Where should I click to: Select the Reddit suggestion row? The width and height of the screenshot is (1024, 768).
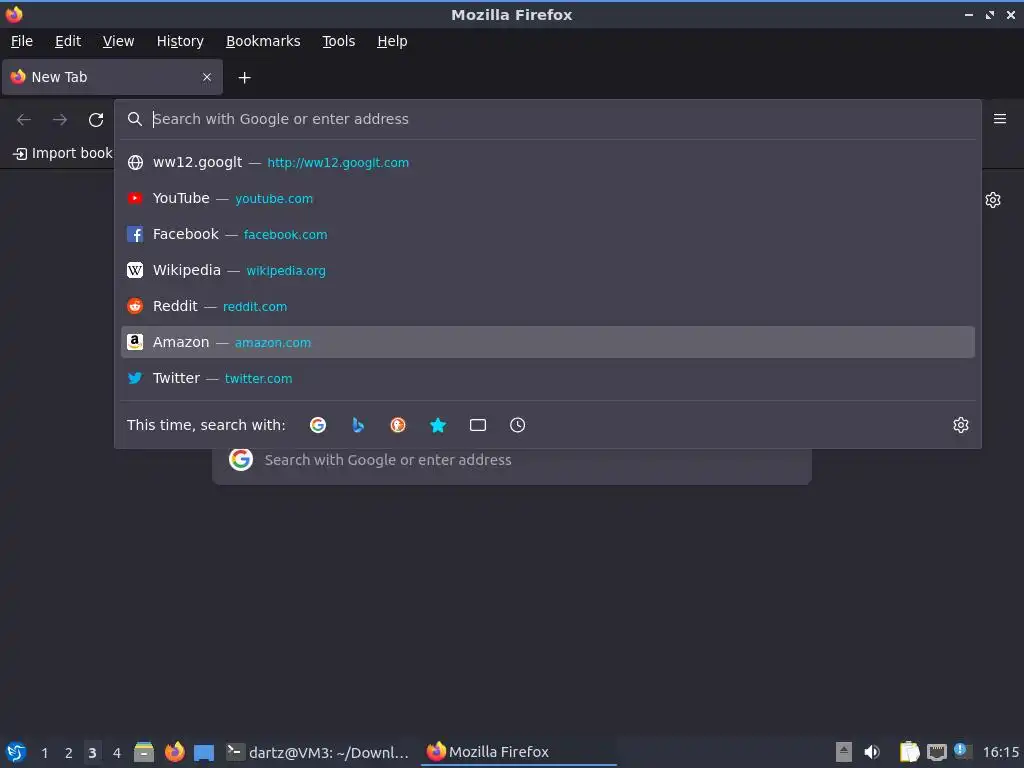point(548,306)
